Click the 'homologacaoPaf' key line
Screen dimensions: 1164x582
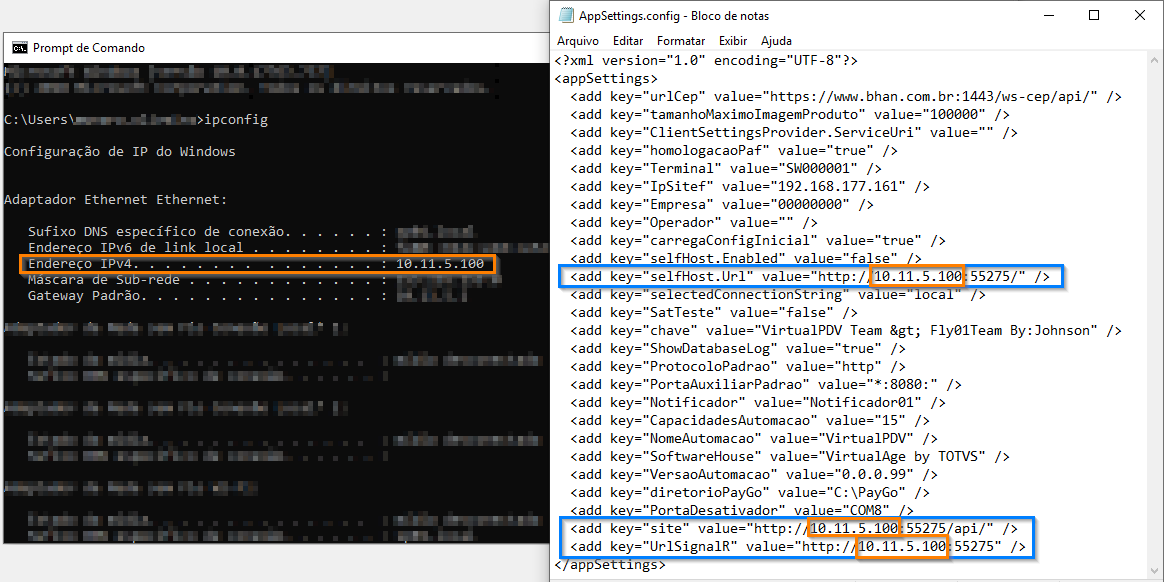(733, 150)
